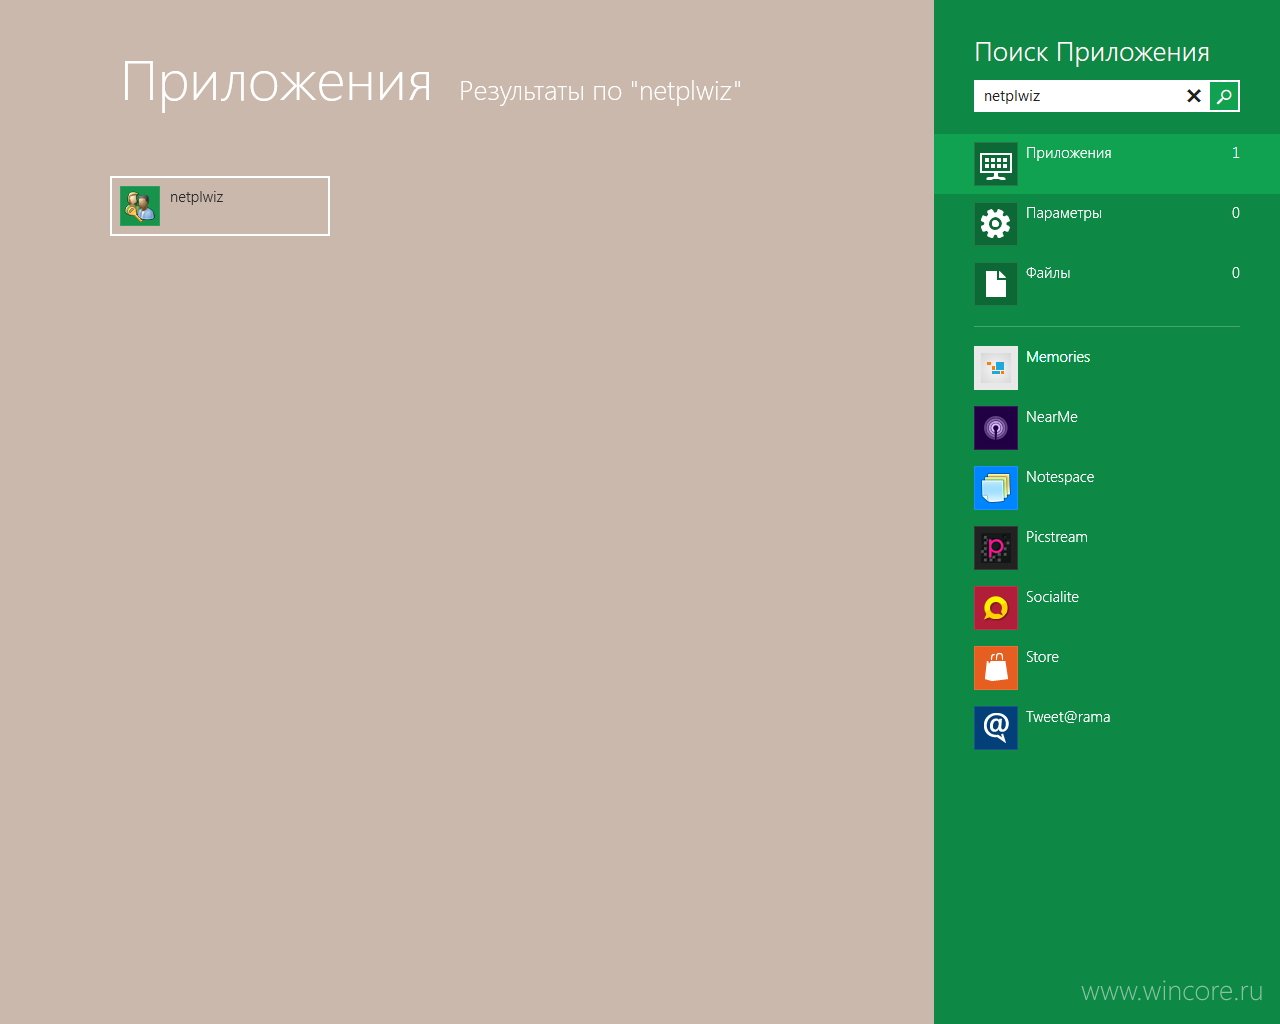Search within Memories app label
1280x1024 pixels.
(x=1057, y=357)
